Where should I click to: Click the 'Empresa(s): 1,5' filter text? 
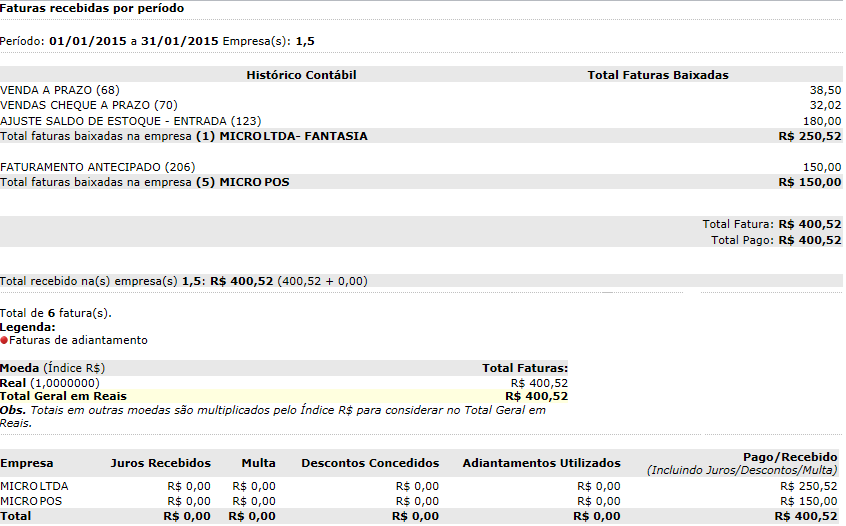pyautogui.click(x=269, y=41)
